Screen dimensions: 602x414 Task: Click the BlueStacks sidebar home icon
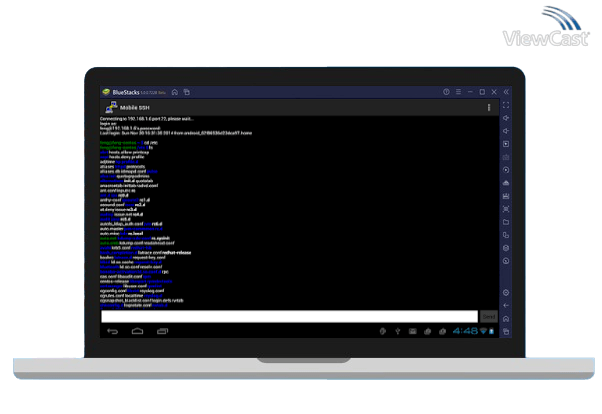pyautogui.click(x=506, y=319)
